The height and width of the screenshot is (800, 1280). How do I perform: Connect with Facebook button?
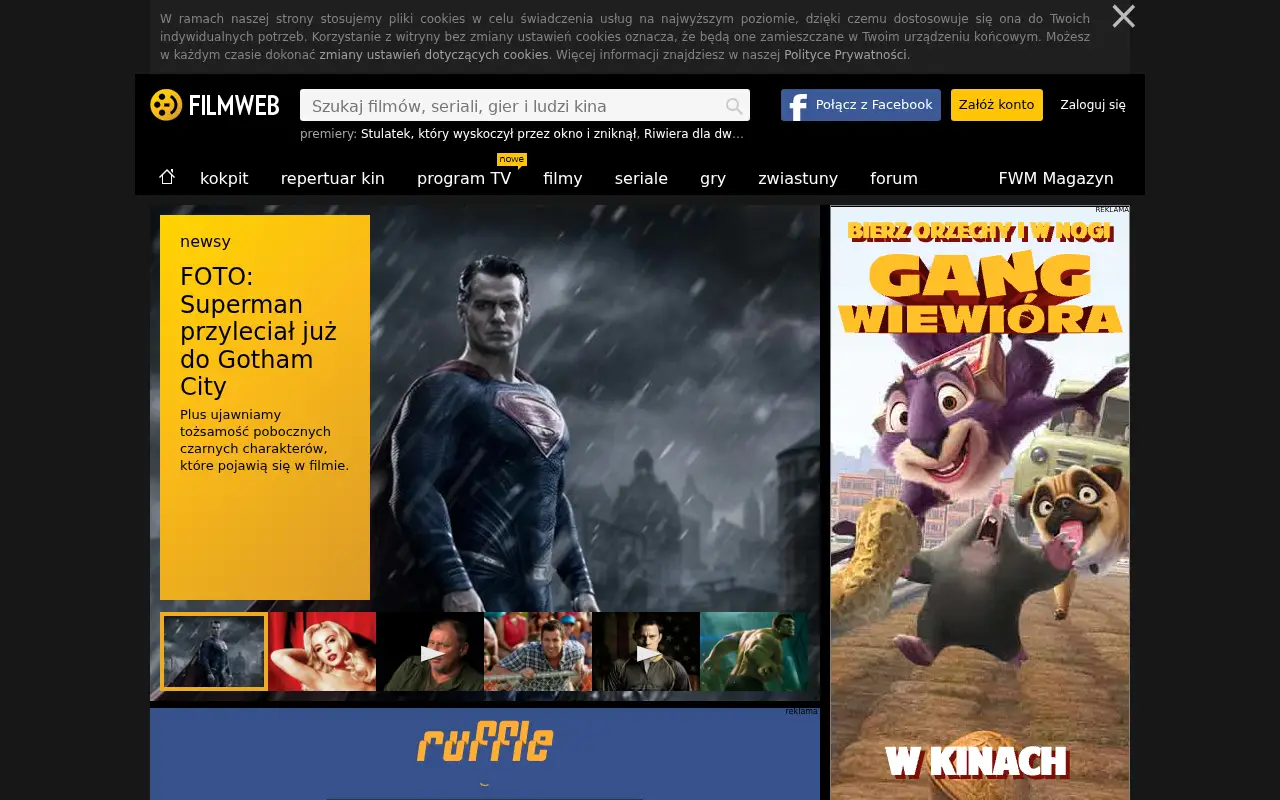pos(861,105)
